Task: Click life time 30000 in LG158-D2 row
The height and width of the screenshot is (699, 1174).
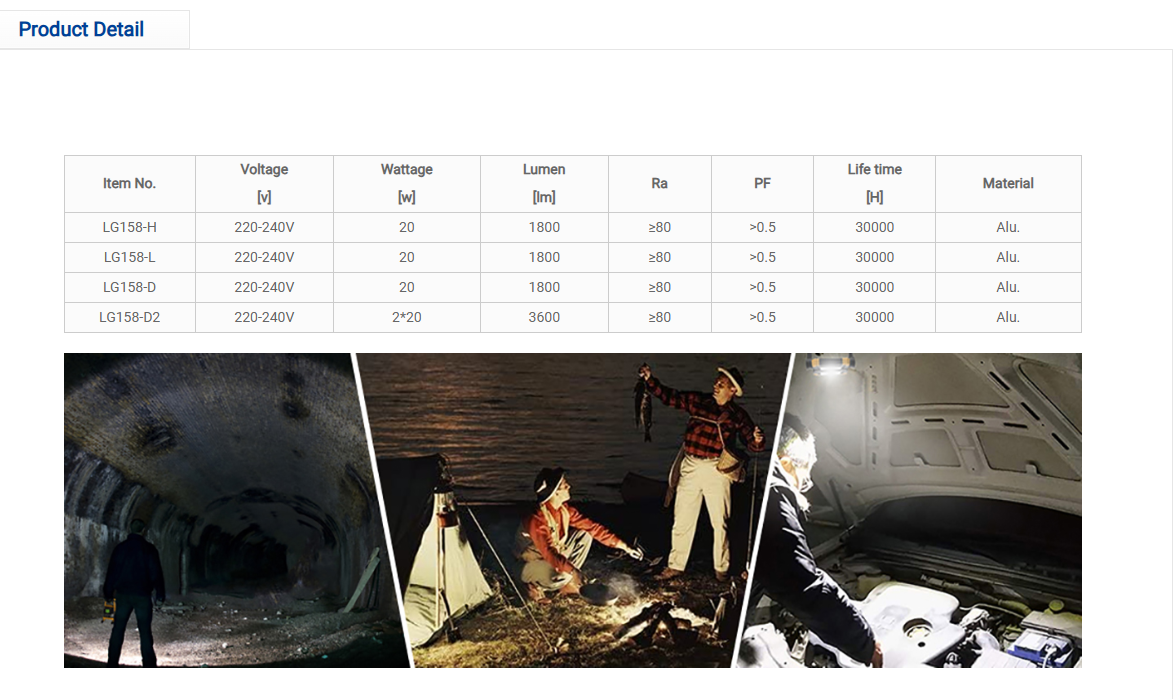Action: click(875, 317)
